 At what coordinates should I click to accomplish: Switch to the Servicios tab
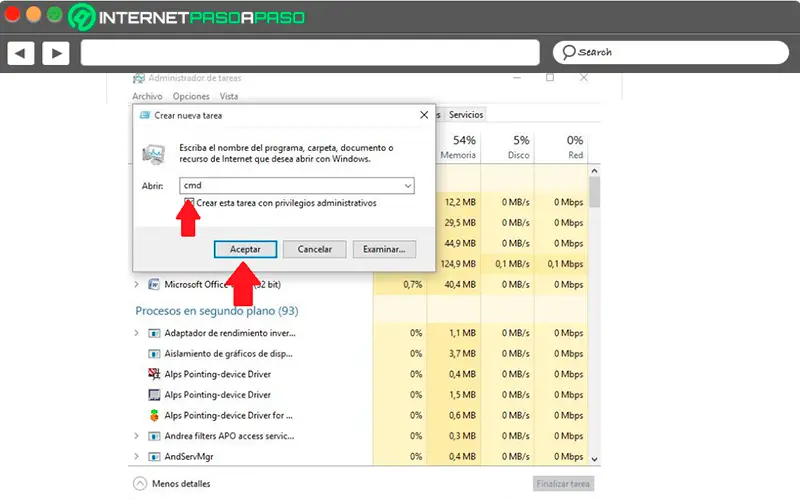[466, 115]
